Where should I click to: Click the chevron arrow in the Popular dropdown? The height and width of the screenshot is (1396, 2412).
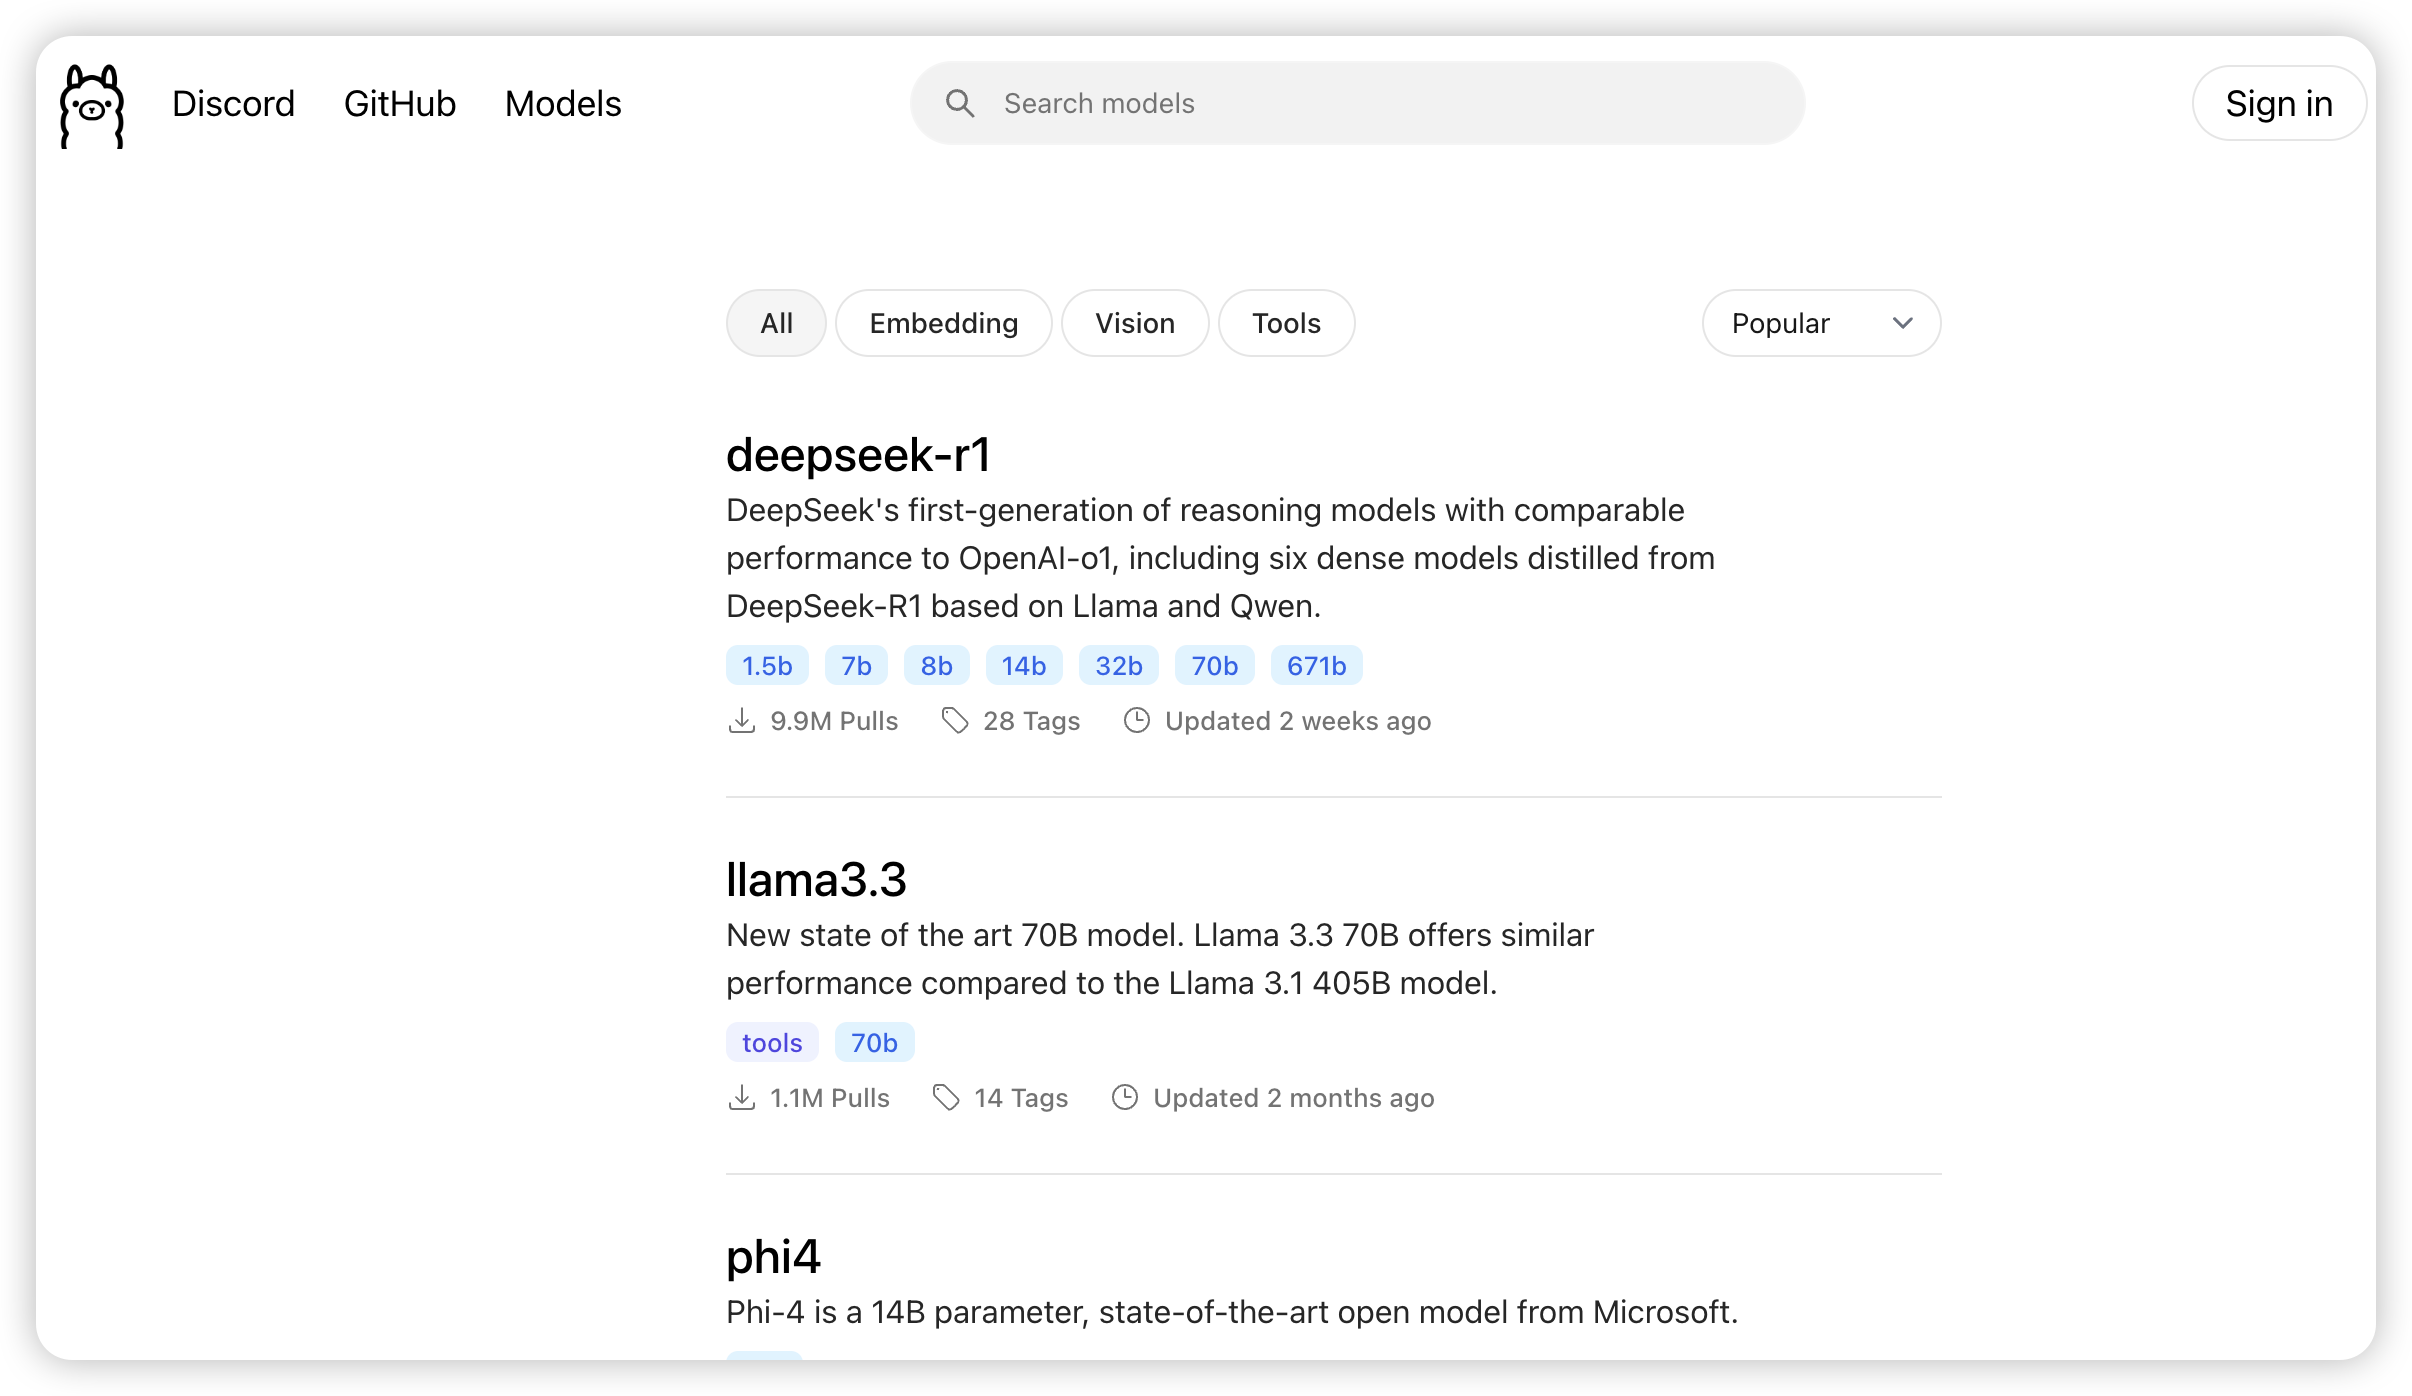(x=1903, y=323)
